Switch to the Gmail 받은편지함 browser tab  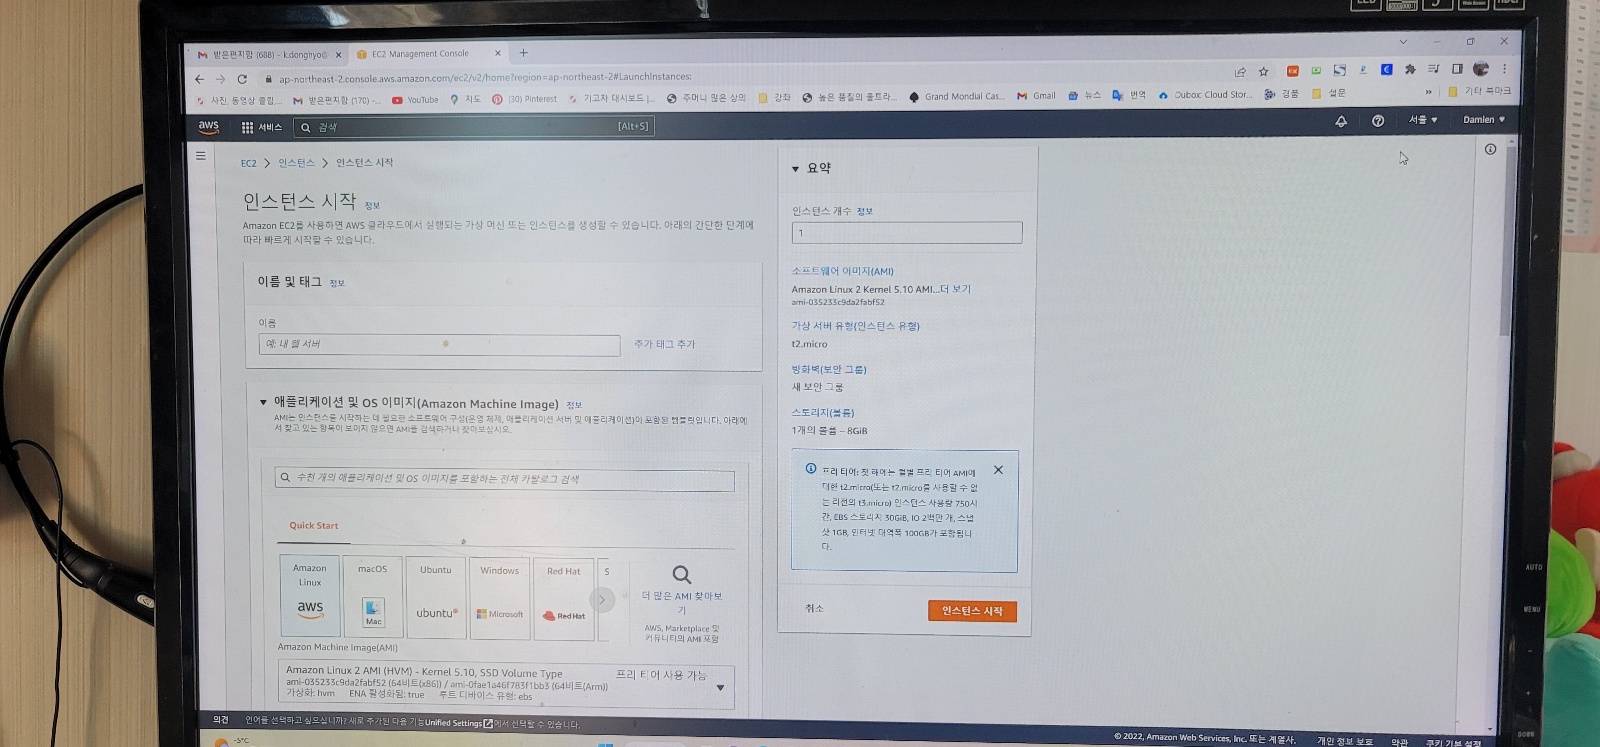[269, 55]
